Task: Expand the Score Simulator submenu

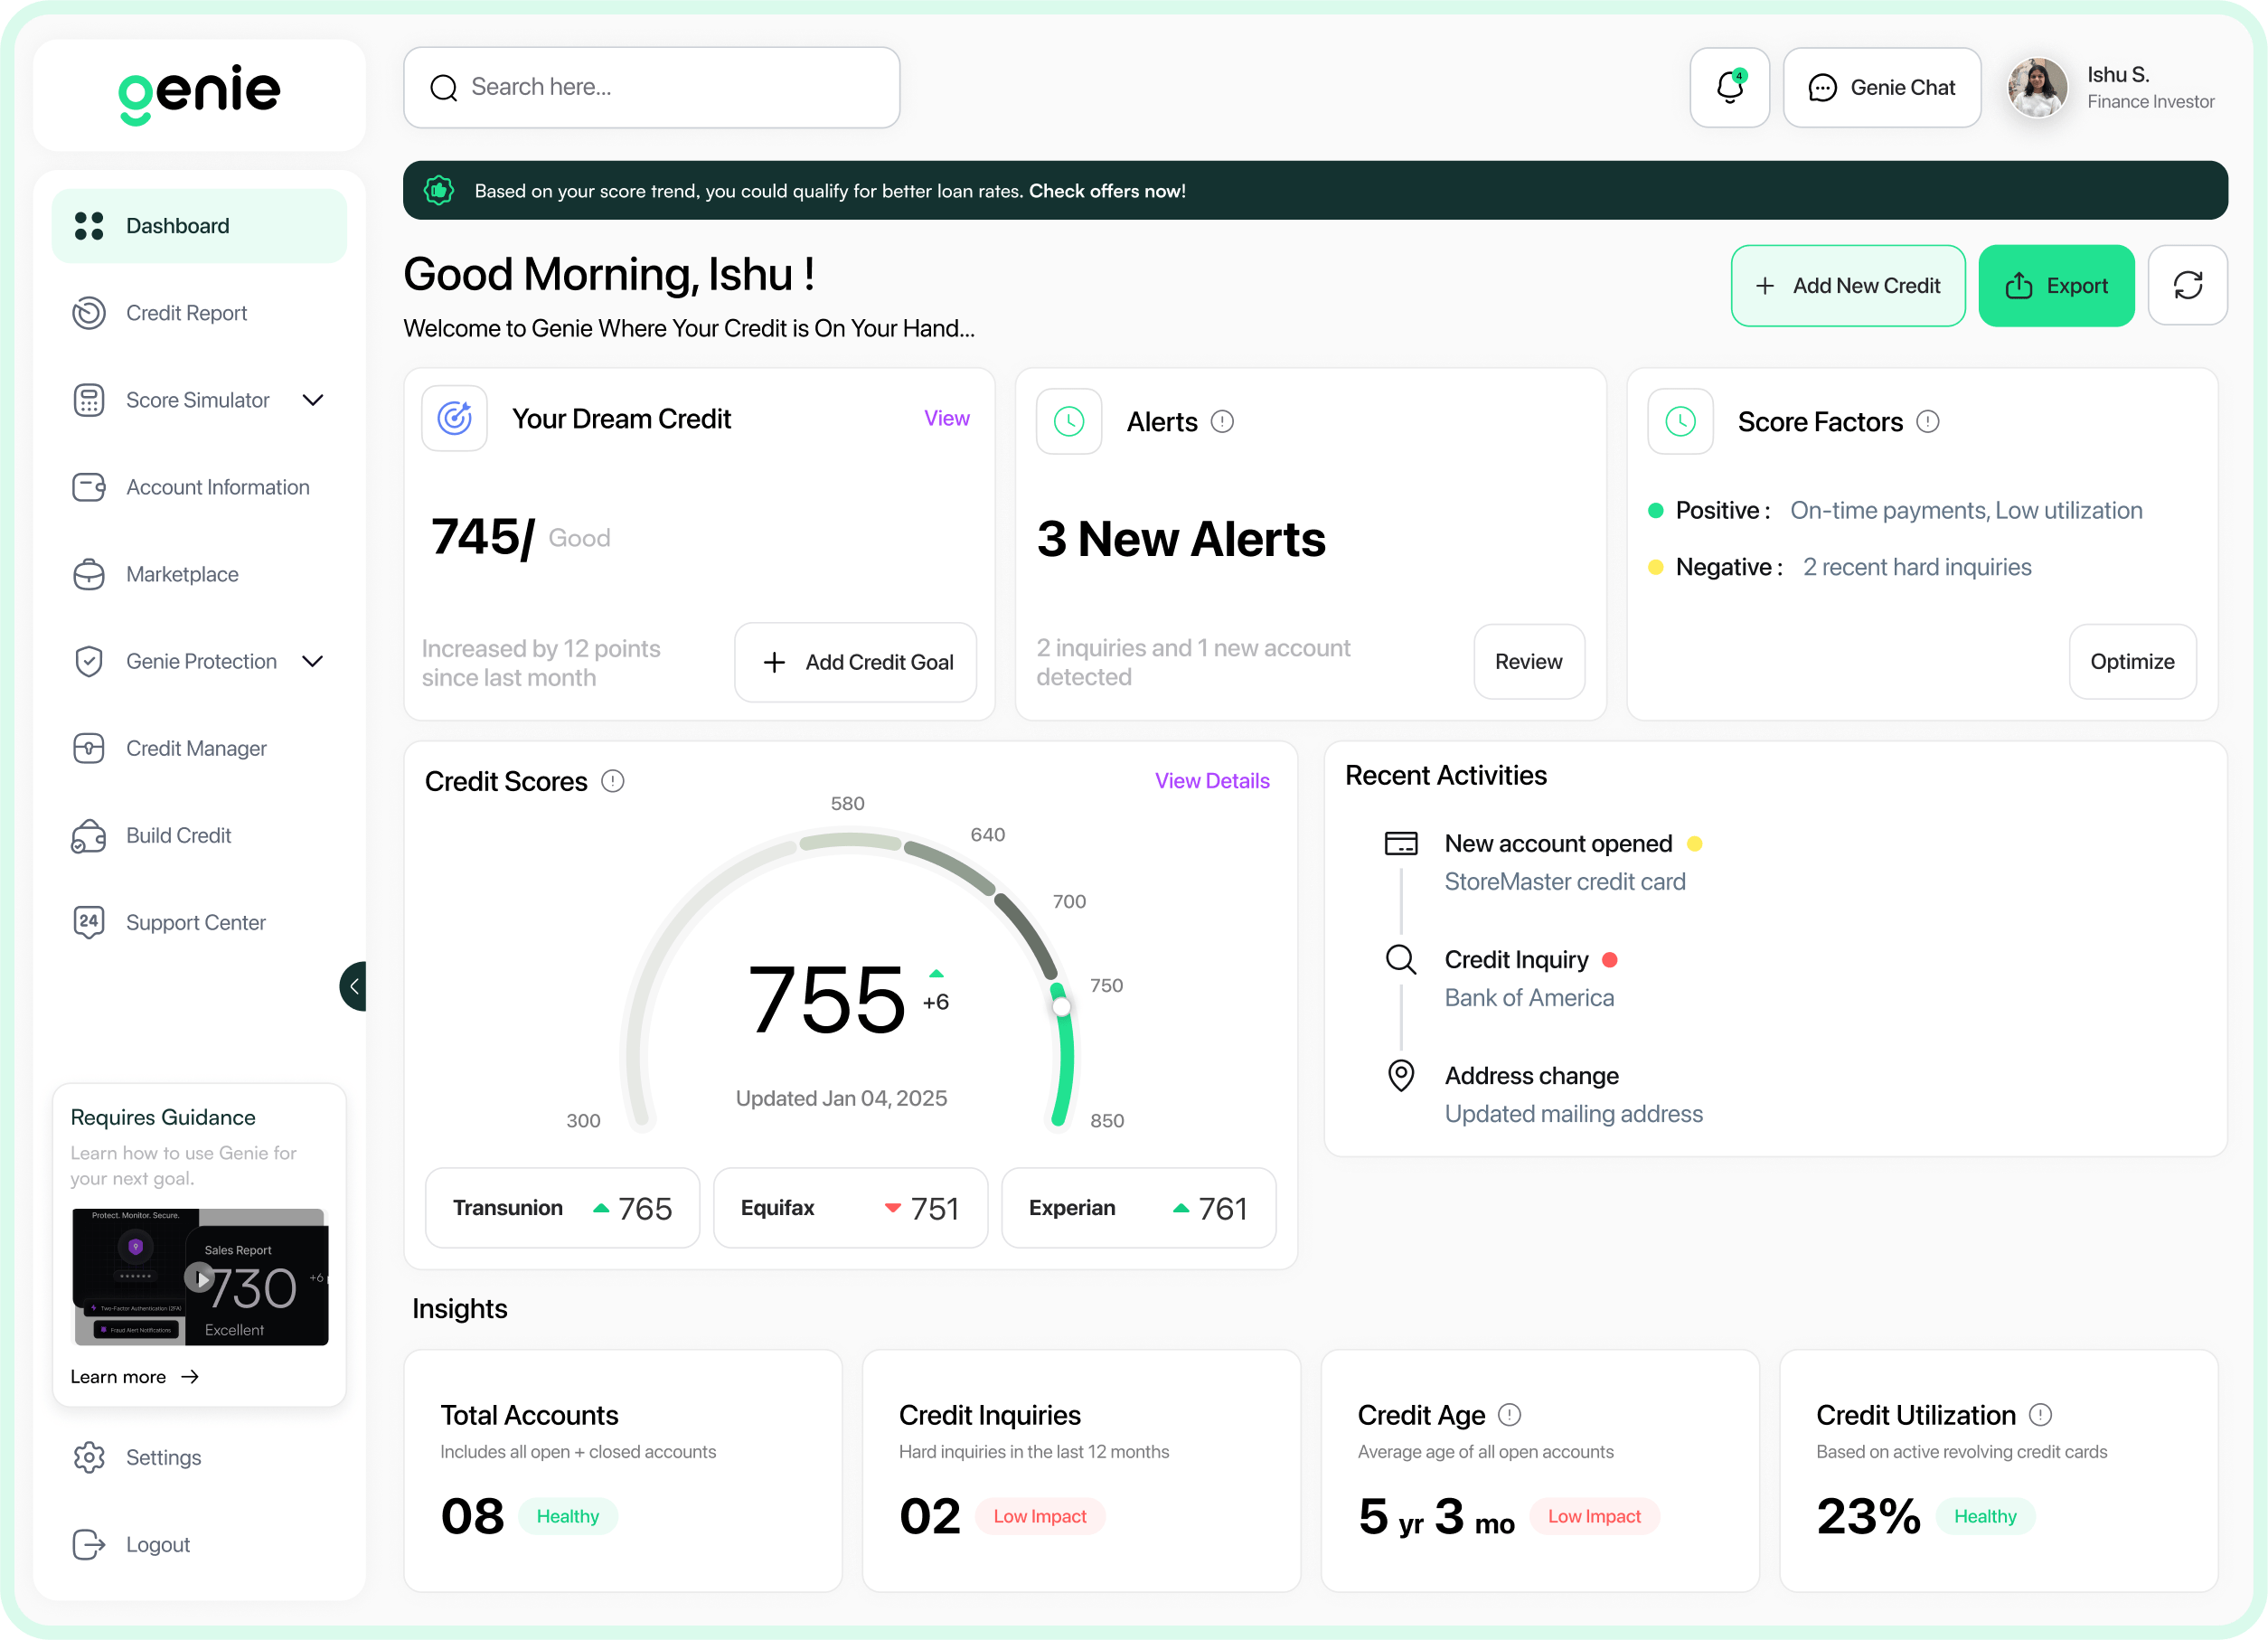Action: point(313,400)
